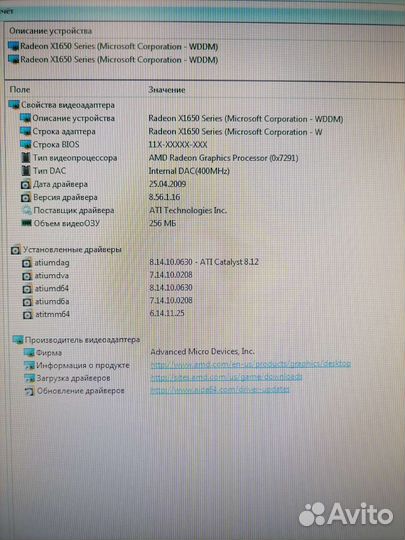Click the atitmm64 driver name

[x=53, y=314]
